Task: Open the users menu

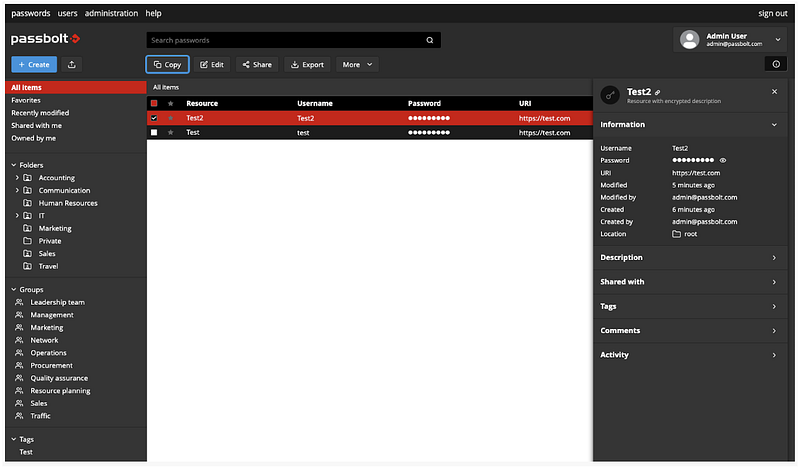Action: (x=67, y=13)
